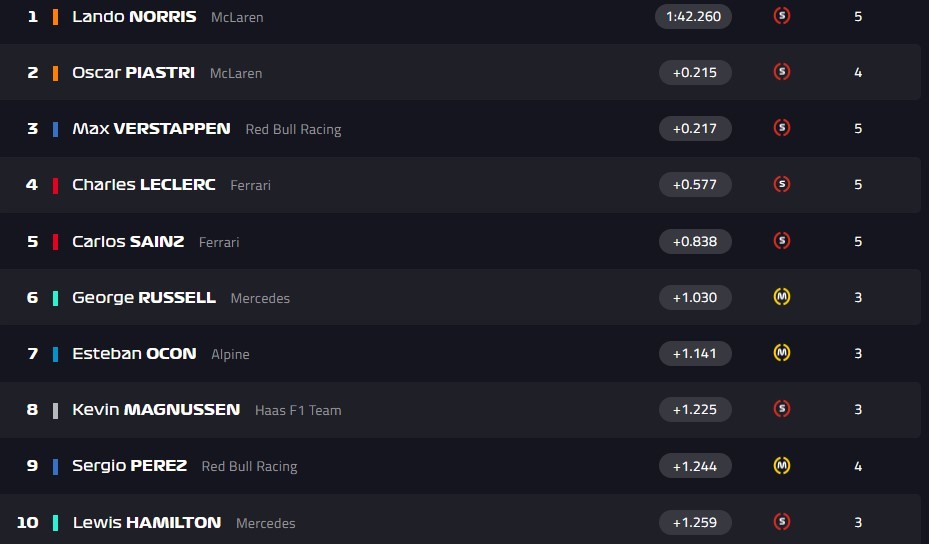The width and height of the screenshot is (929, 544).
Task: Click the Alpine team label beside Ocon
Action: pos(230,354)
